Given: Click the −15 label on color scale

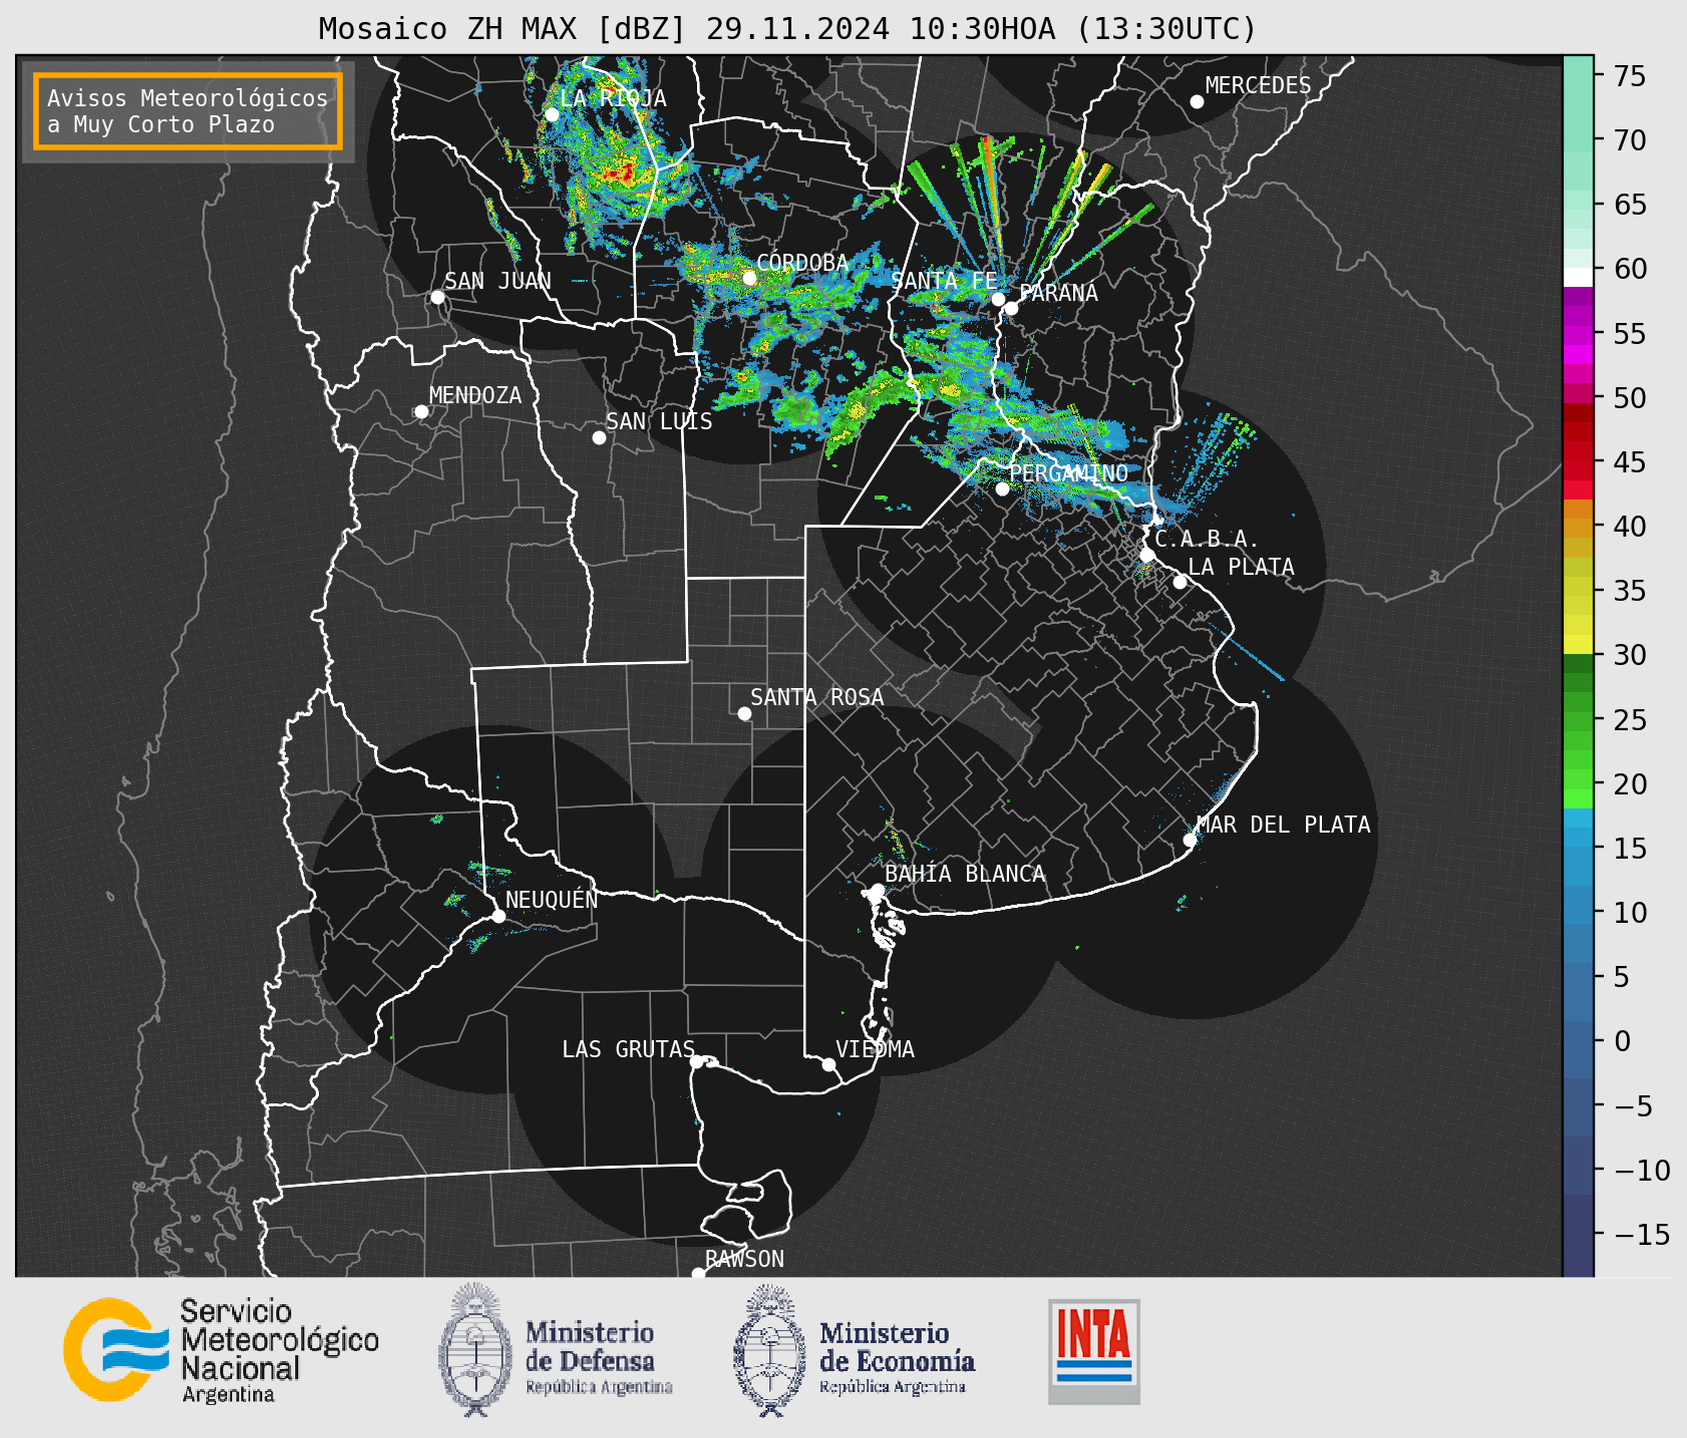Looking at the screenshot, I should [1641, 1234].
